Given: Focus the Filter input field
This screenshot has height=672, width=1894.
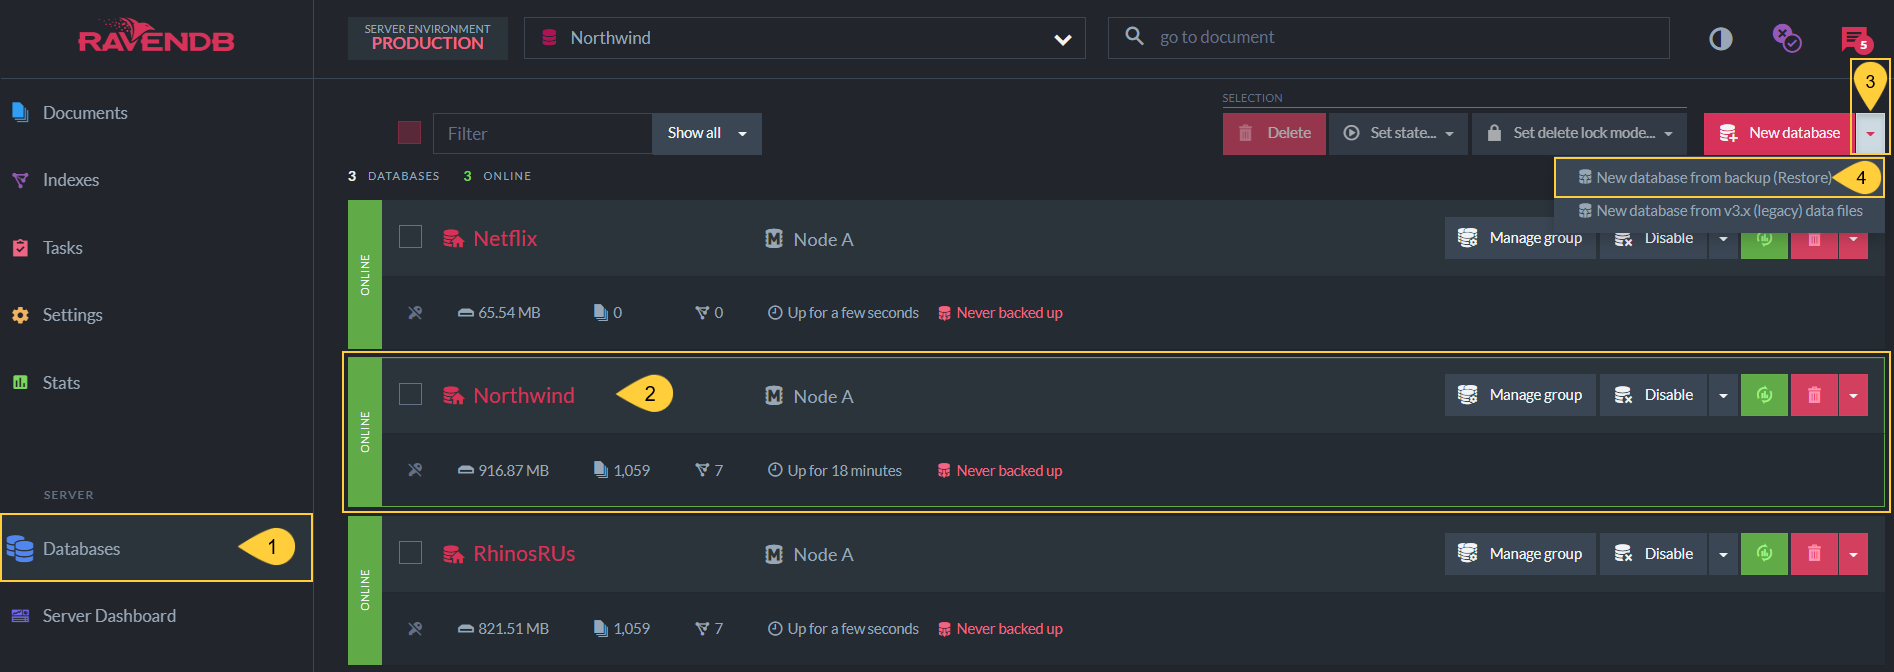Looking at the screenshot, I should click(542, 133).
